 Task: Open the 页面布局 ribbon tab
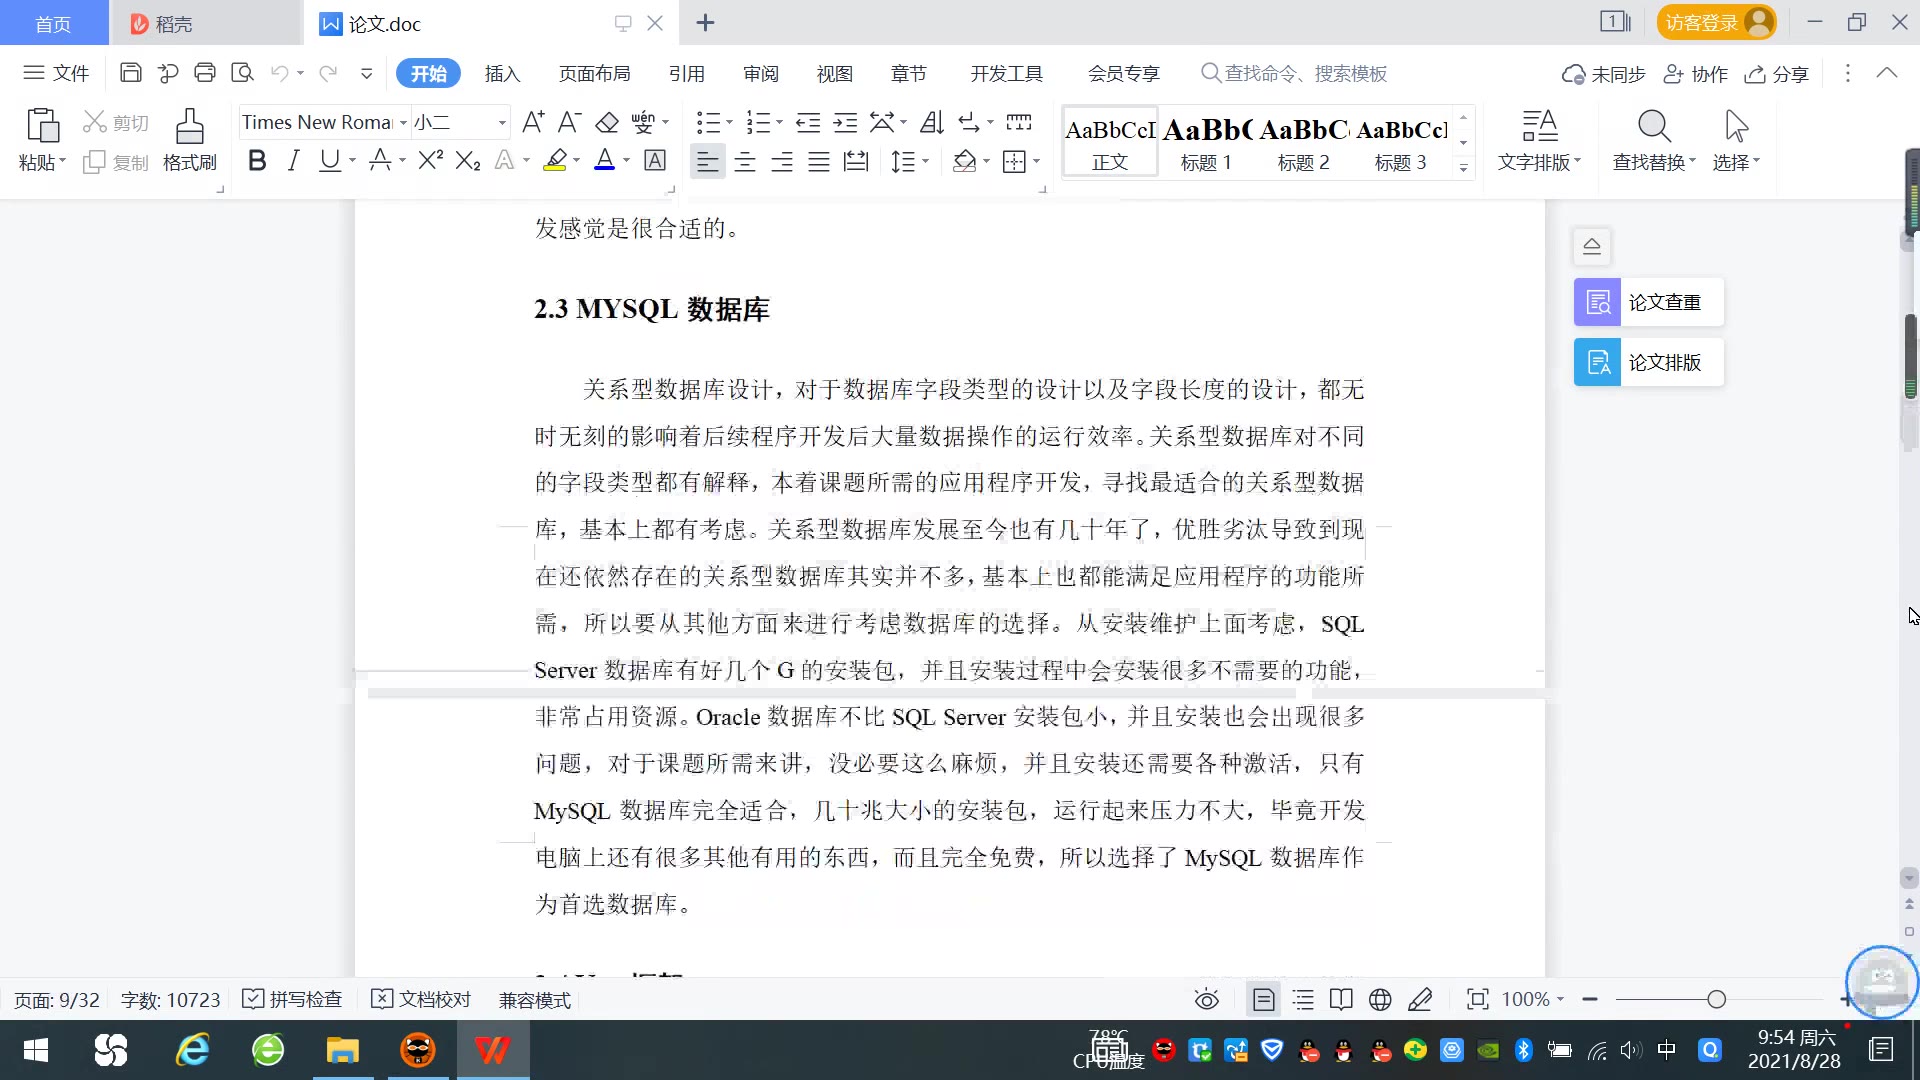click(594, 74)
